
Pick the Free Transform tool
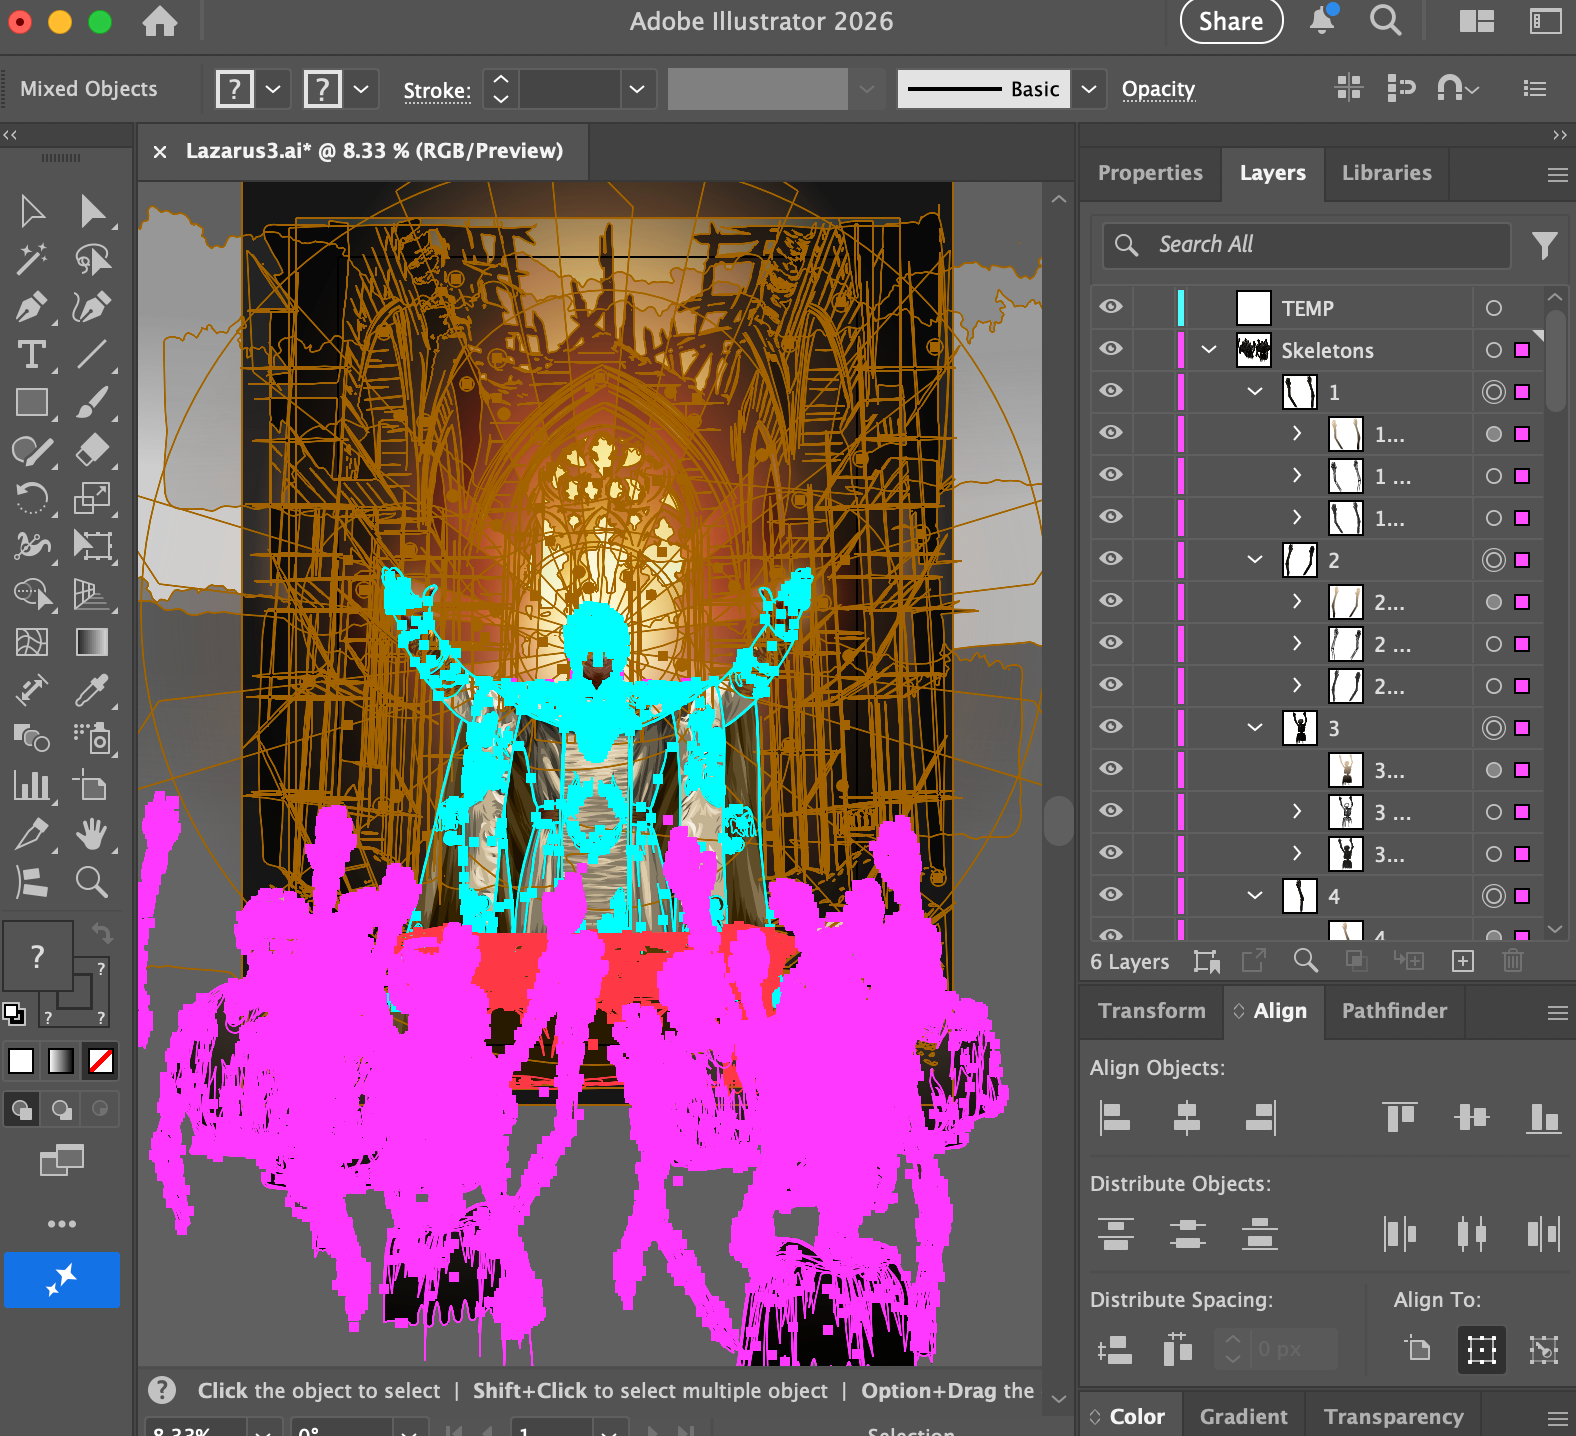pos(92,545)
